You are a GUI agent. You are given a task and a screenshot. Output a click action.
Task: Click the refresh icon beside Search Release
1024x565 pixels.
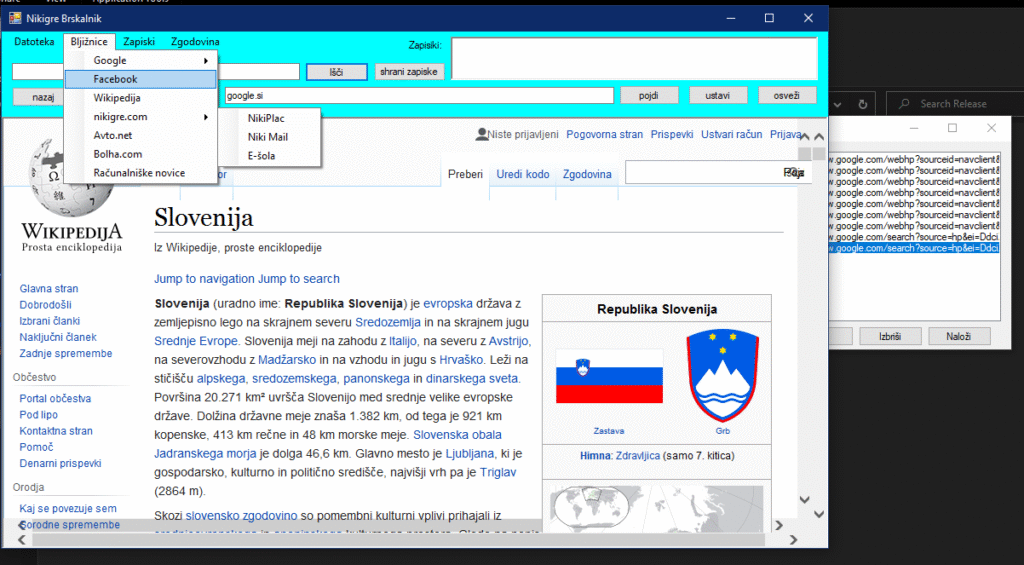(863, 104)
